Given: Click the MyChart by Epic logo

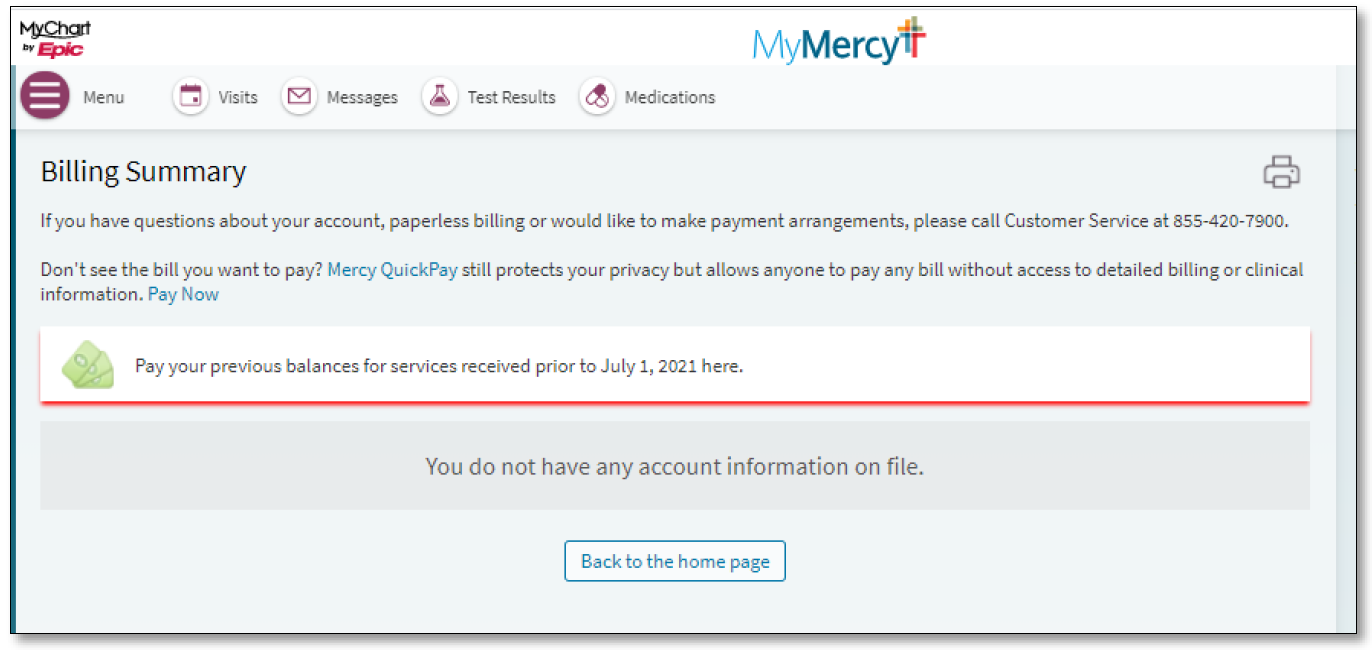Looking at the screenshot, I should pos(55,39).
